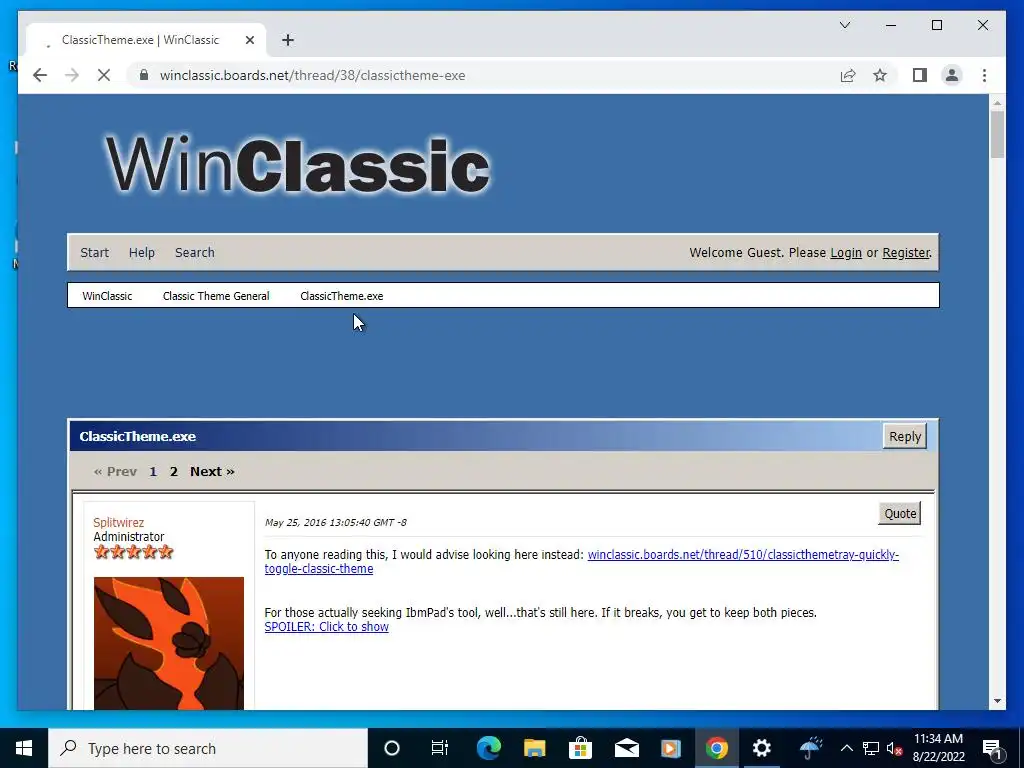
Task: Click the post date May 25, 2016
Action: [x=336, y=522]
